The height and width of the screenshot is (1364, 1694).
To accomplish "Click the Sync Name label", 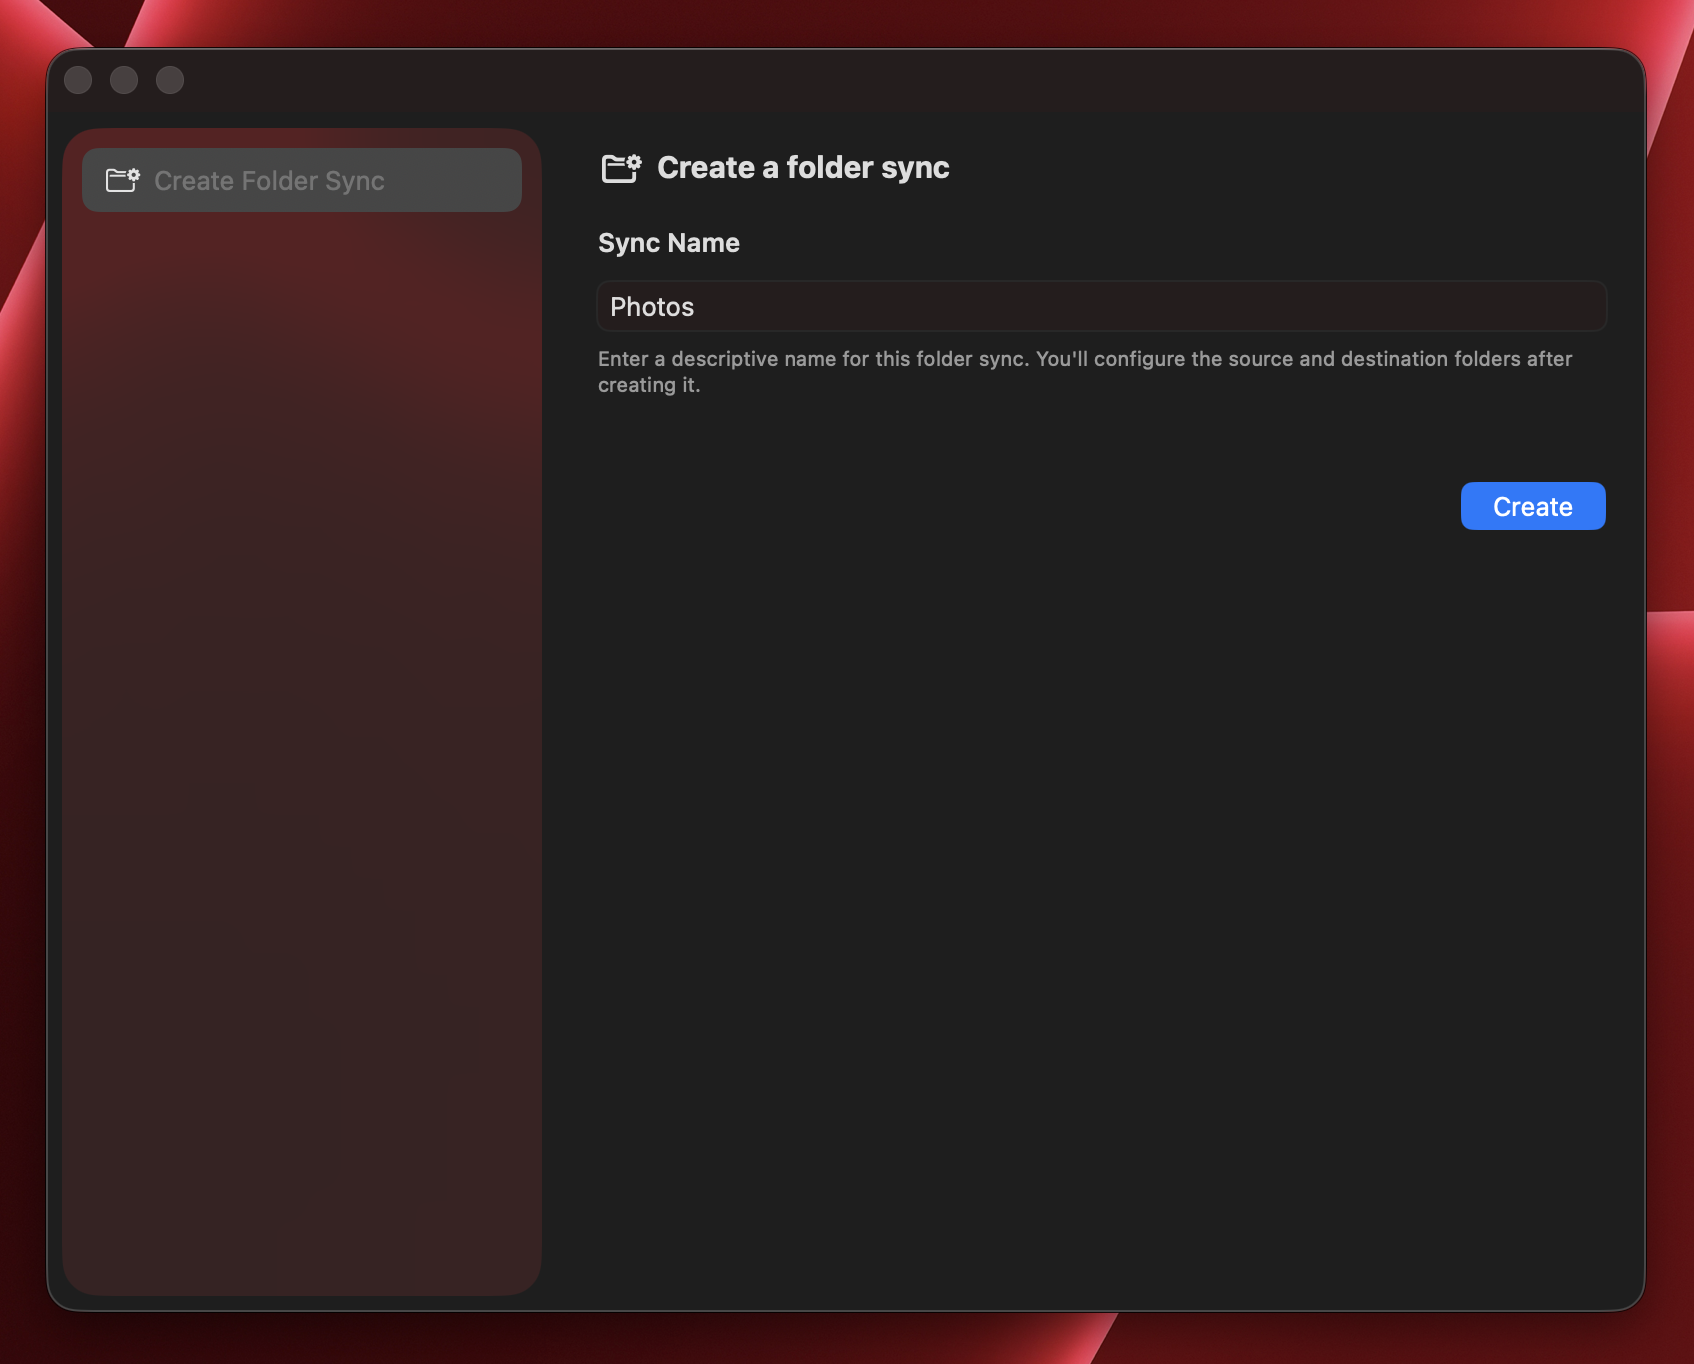I will click(x=668, y=243).
